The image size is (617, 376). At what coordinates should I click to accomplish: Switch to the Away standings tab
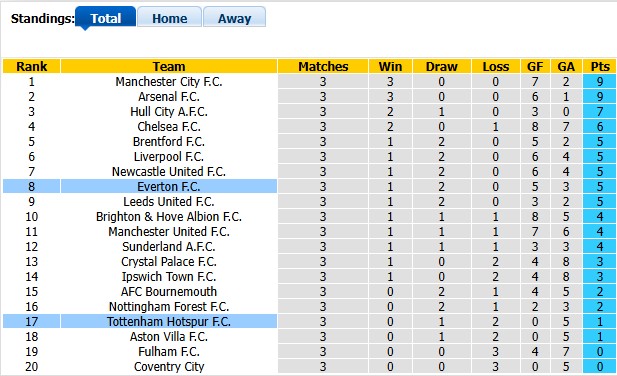tap(235, 18)
